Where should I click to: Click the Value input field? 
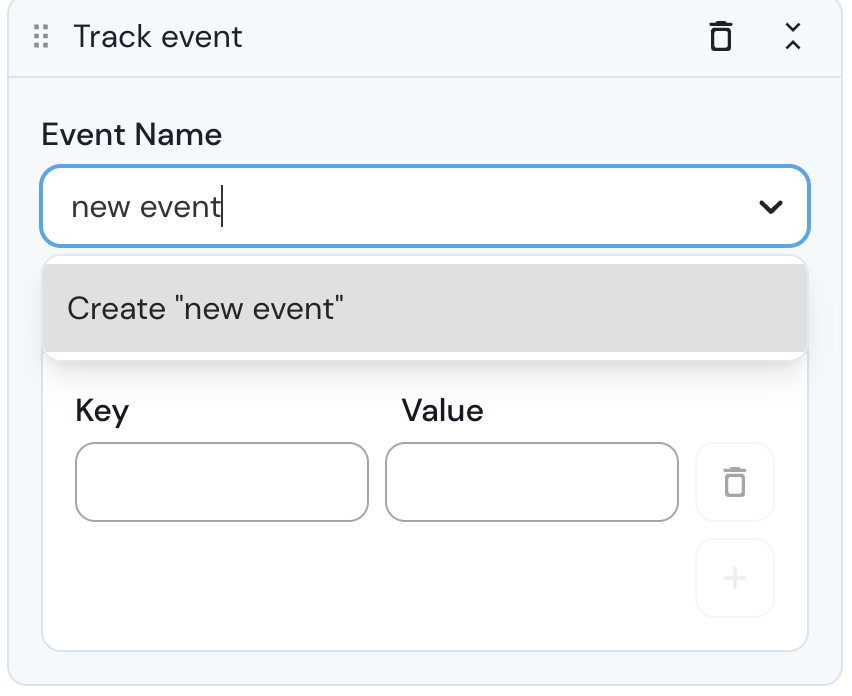coord(532,482)
